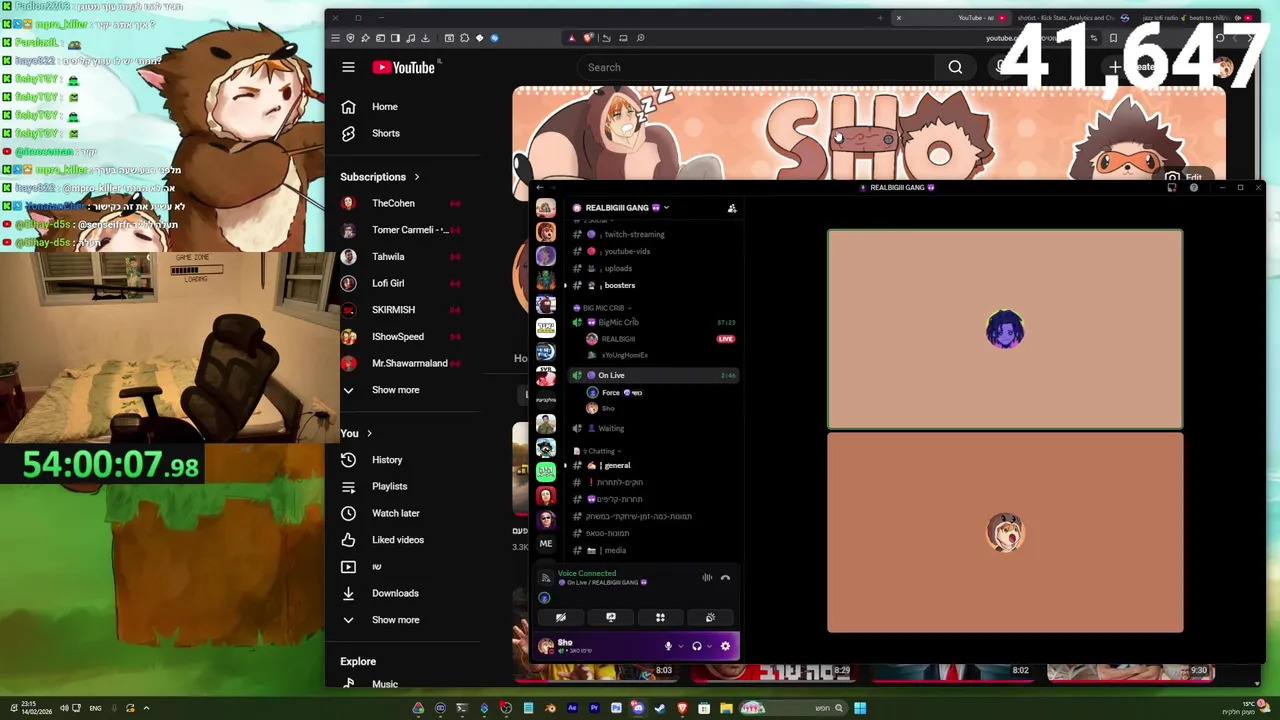Open browser downloads arrow icon
1280x720 pixels.
tap(425, 38)
